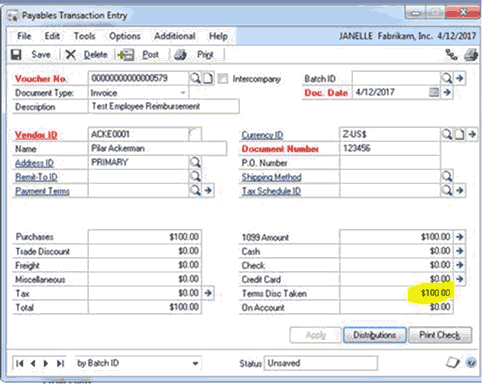Click the Payment Terms lookup magnifier

click(195, 190)
